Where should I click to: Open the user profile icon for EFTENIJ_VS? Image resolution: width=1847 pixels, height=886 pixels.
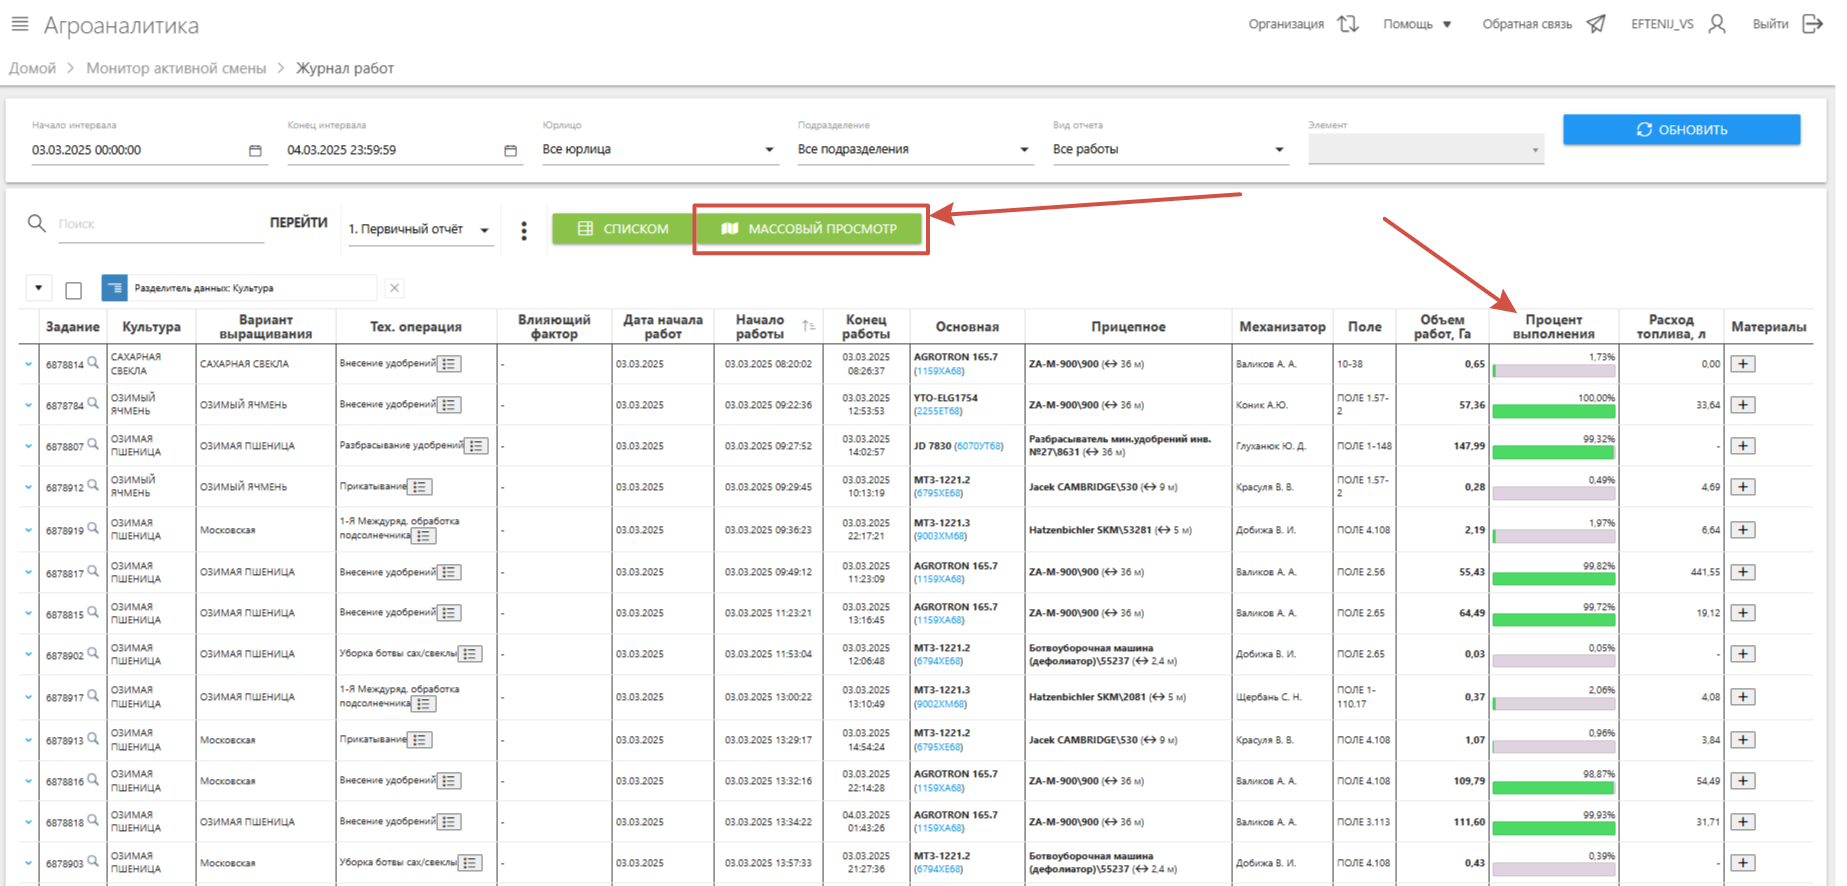(x=1717, y=24)
